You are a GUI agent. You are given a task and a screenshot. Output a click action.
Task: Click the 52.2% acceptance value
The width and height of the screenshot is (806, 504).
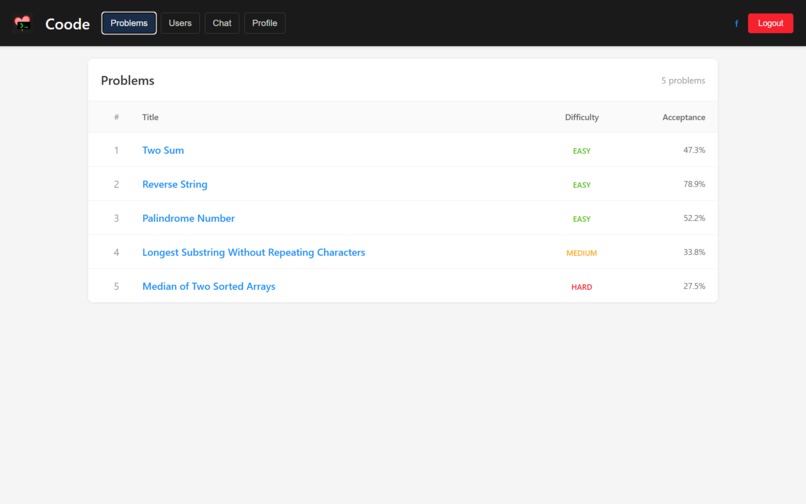coord(694,218)
